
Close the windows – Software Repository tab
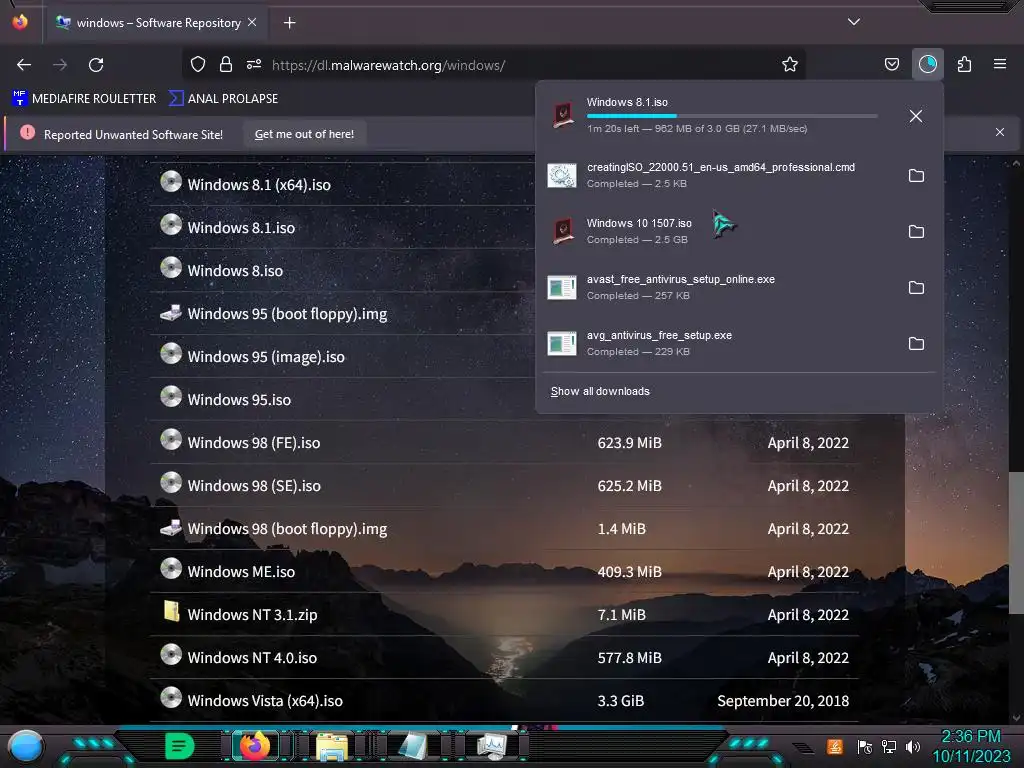pyautogui.click(x=252, y=22)
